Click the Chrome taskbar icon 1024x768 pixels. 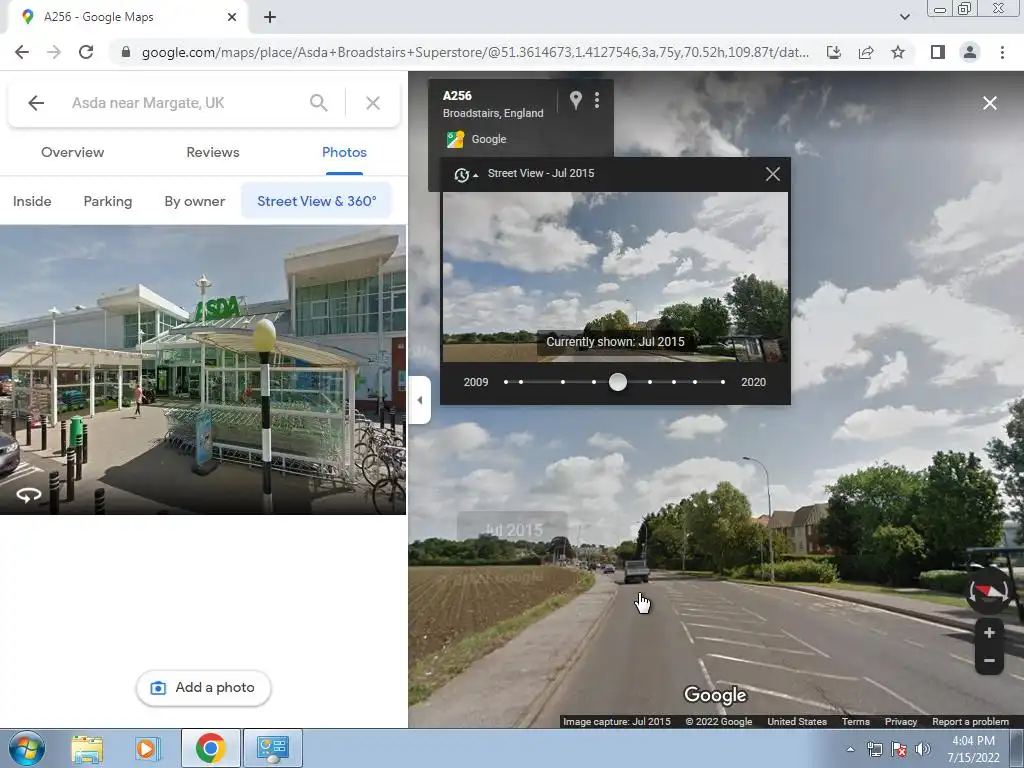(x=210, y=748)
